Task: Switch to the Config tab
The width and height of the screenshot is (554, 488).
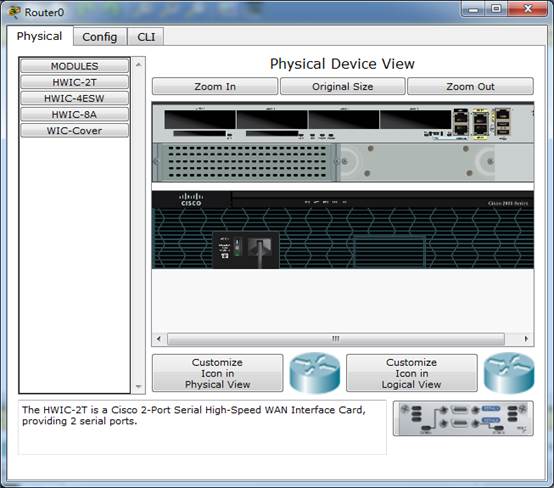Action: click(100, 37)
